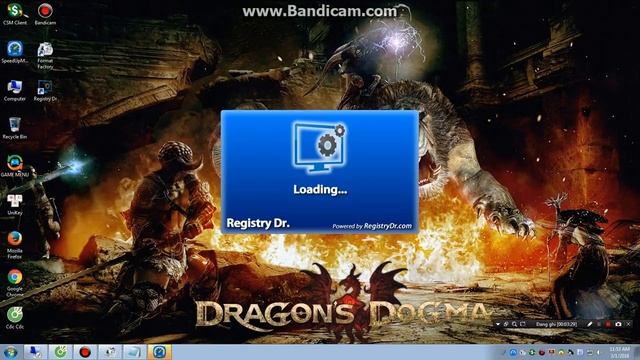
Task: Open the Windows Start menu
Action: 11,352
